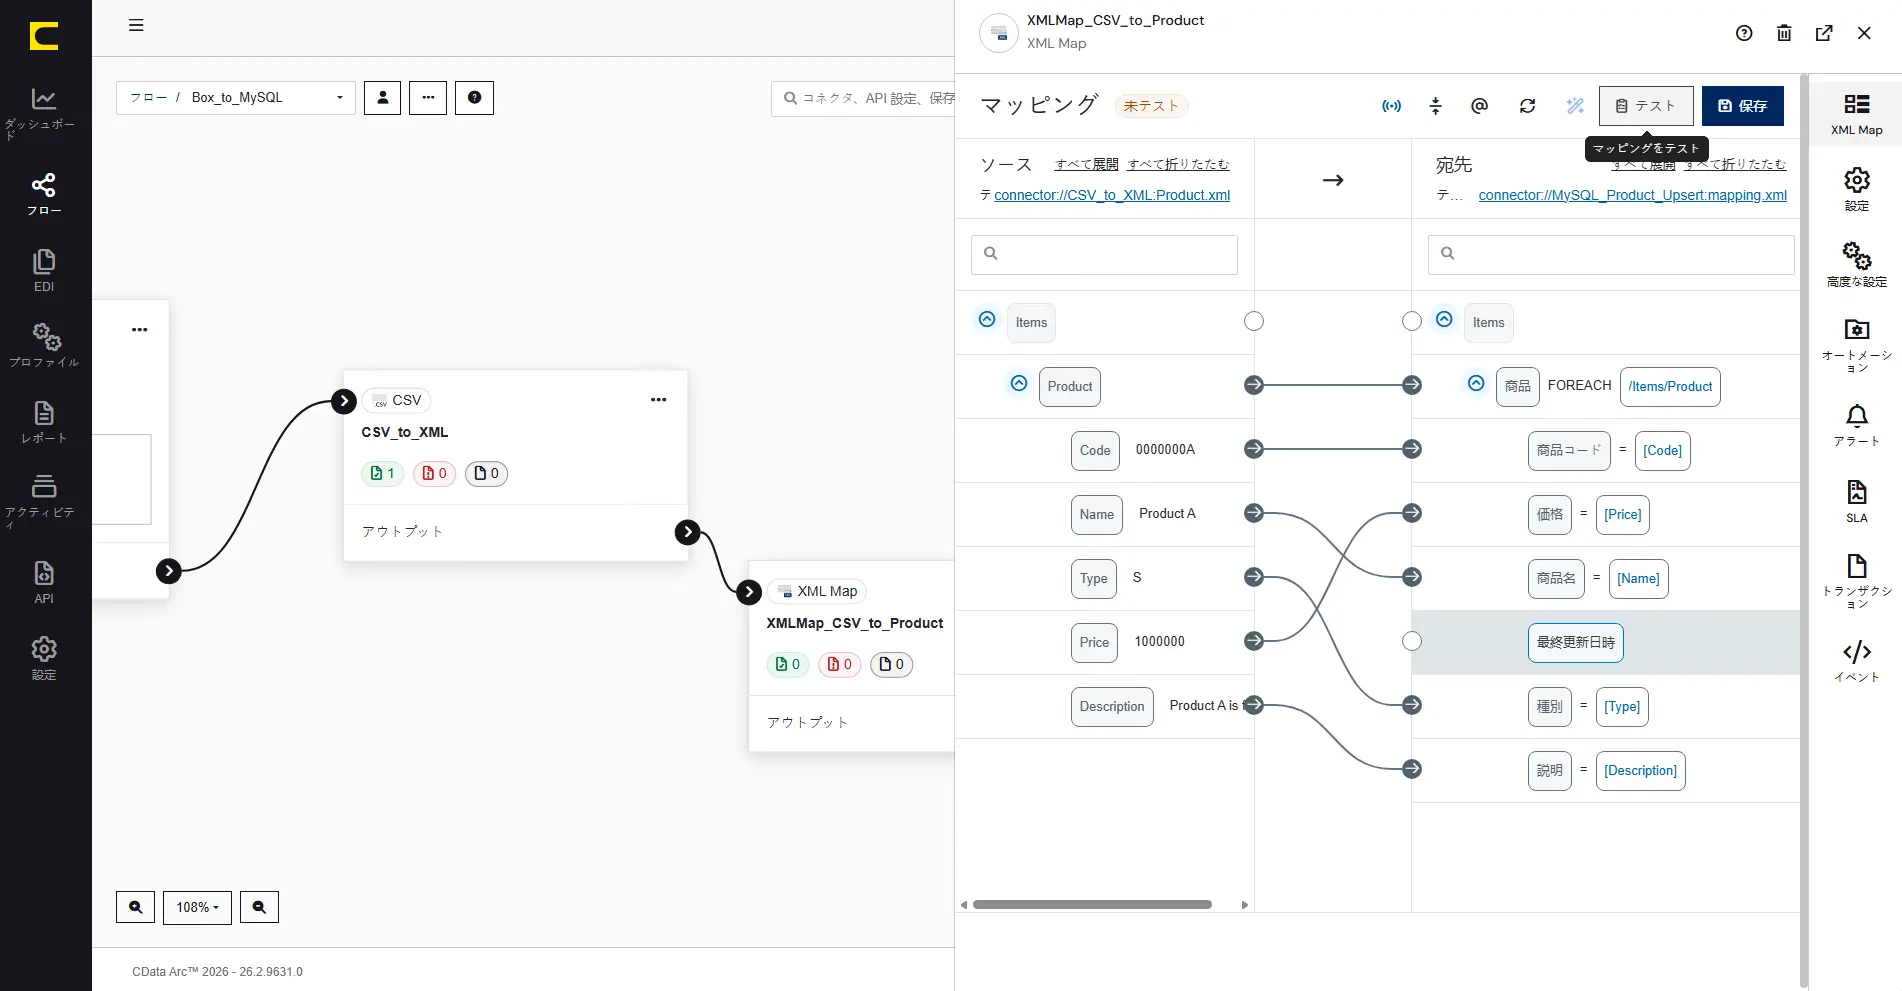Expand all source nodes with すべて展開
This screenshot has height=991, width=1902.
pyautogui.click(x=1086, y=164)
